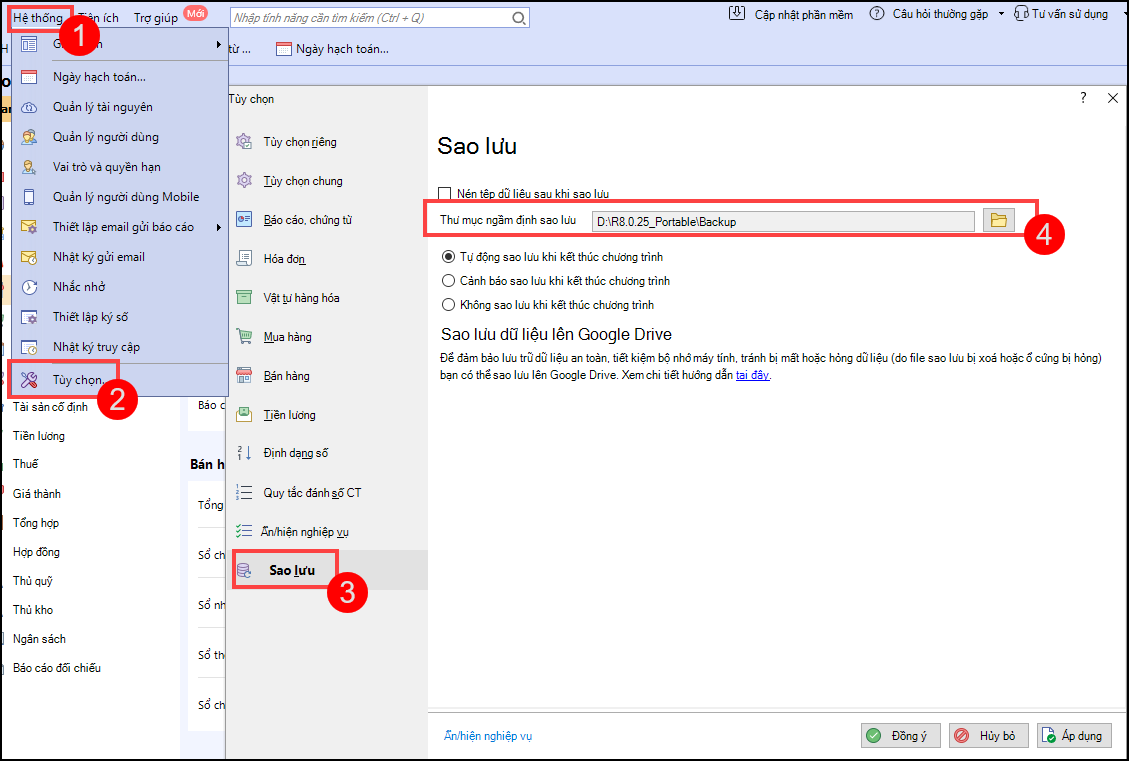The width and height of the screenshot is (1129, 761).
Task: Open Quản lý tài nguyên from menu
Action: 102,107
